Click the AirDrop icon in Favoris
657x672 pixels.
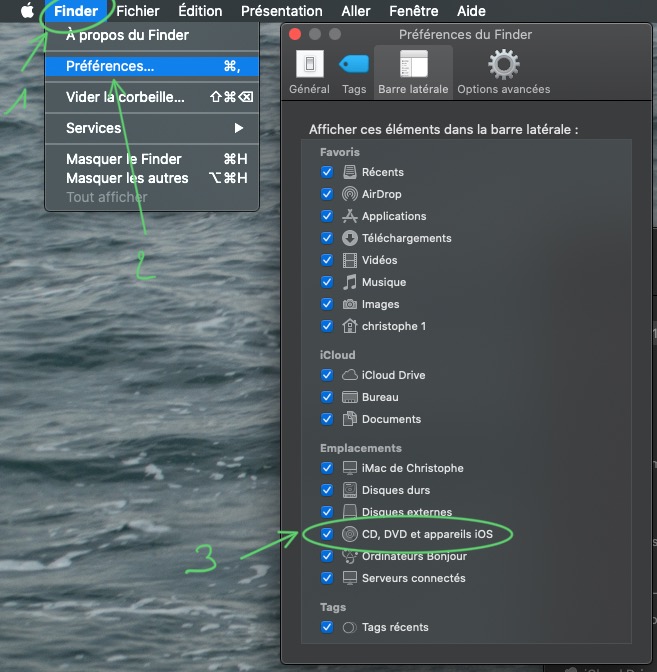[350, 194]
